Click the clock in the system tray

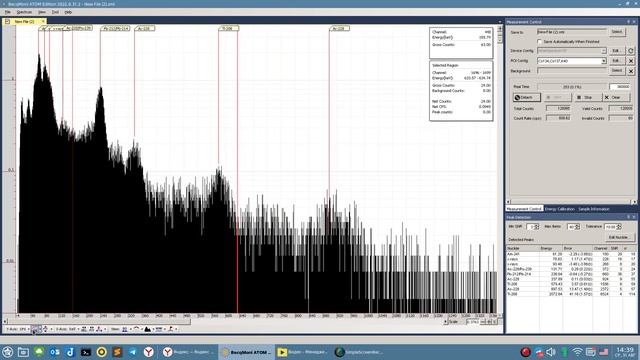625,352
